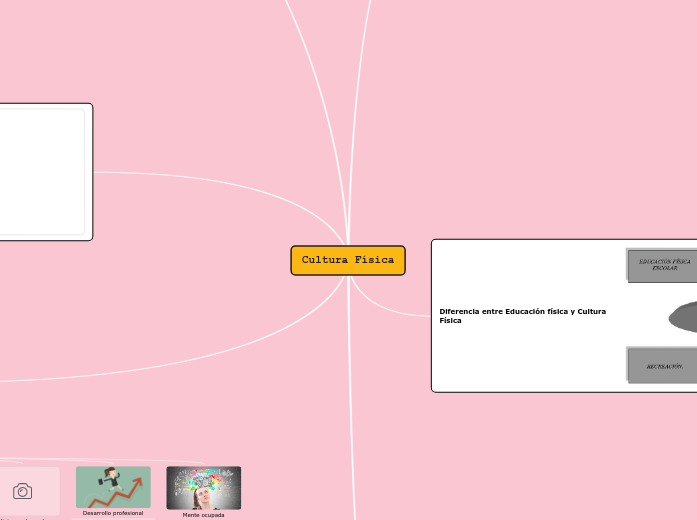
Task: Open the Desarrollo profesional thumbnail image
Action: [x=113, y=487]
